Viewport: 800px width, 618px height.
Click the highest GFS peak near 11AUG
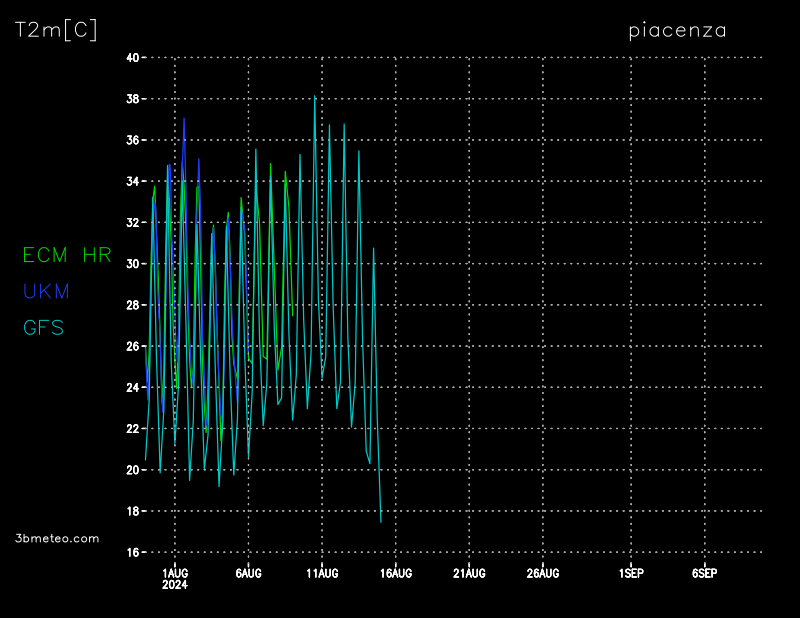315,96
